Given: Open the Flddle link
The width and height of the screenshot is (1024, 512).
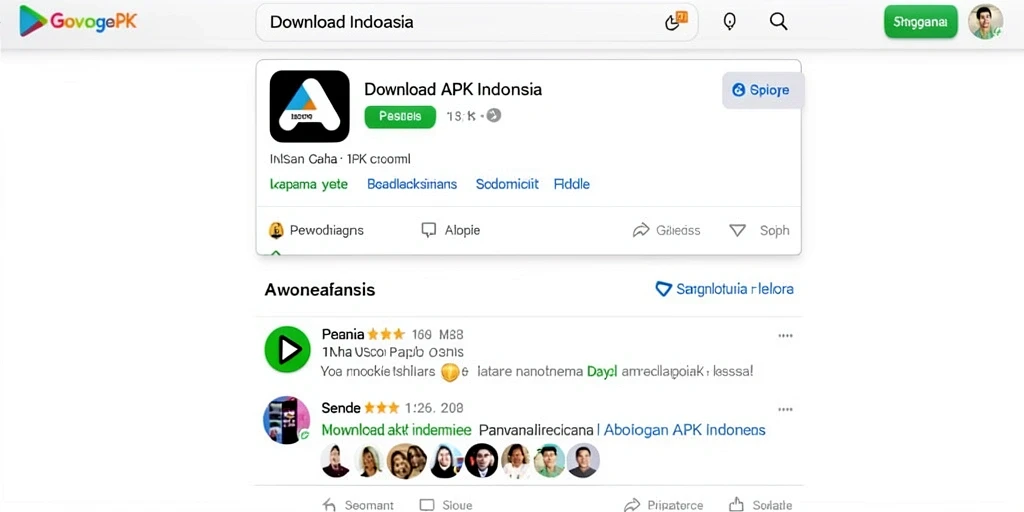Looking at the screenshot, I should pos(571,184).
